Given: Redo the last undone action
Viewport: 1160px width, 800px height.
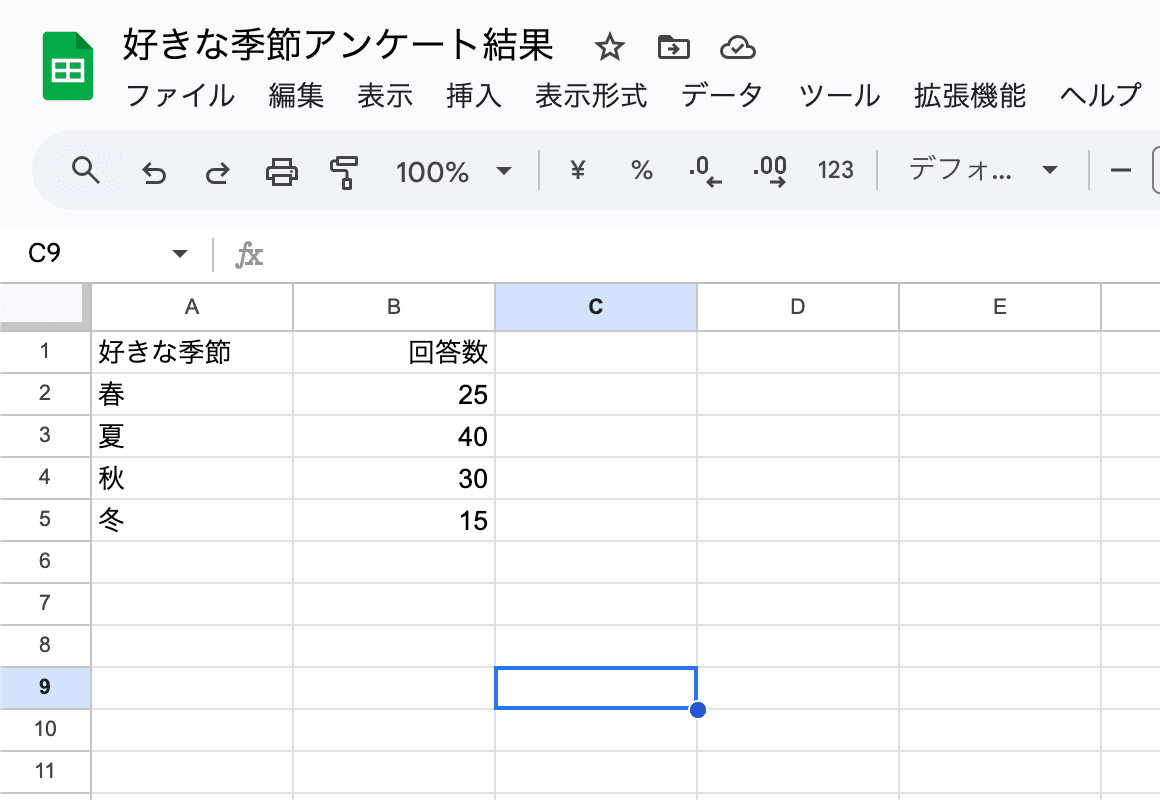Looking at the screenshot, I should click(217, 173).
